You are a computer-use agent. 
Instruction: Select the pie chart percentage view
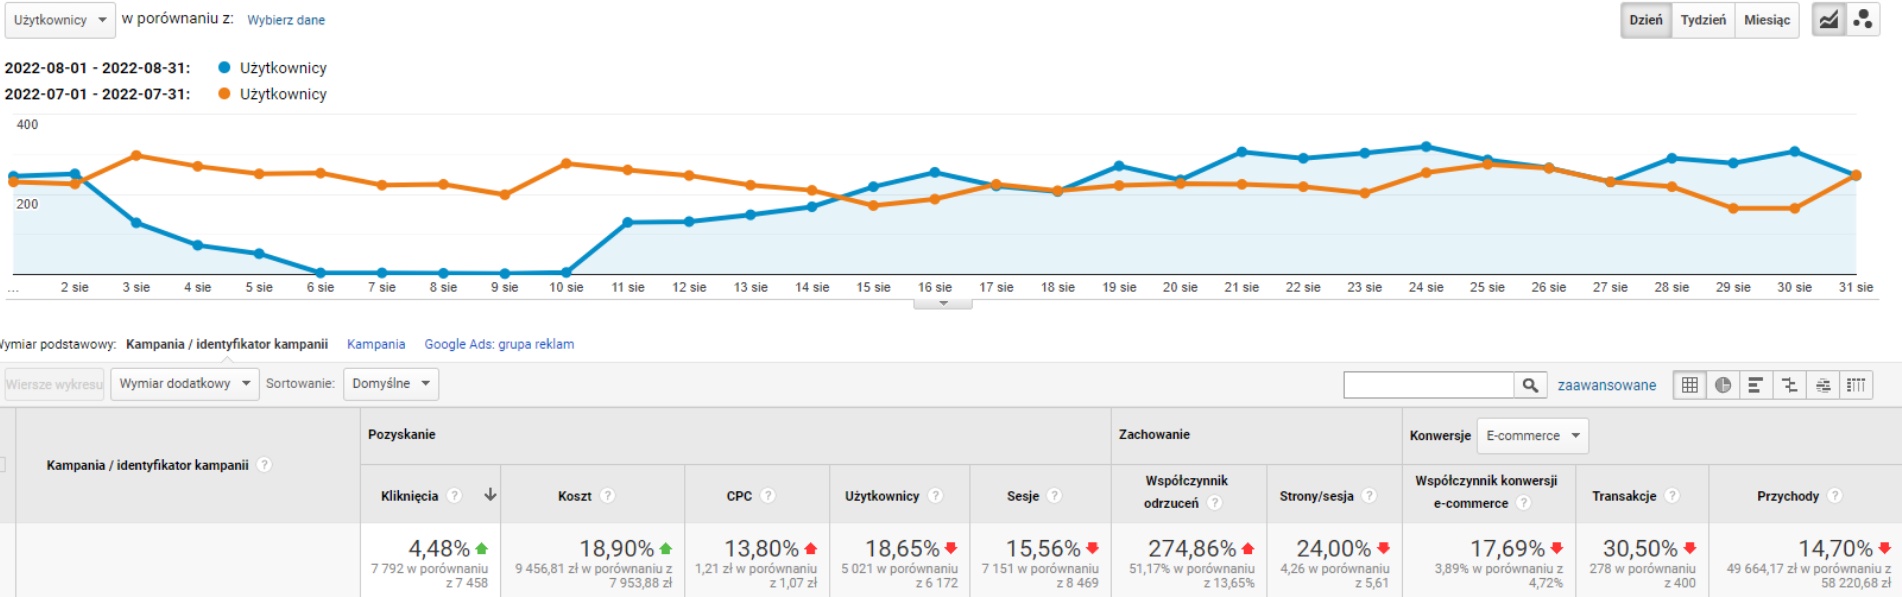1723,385
